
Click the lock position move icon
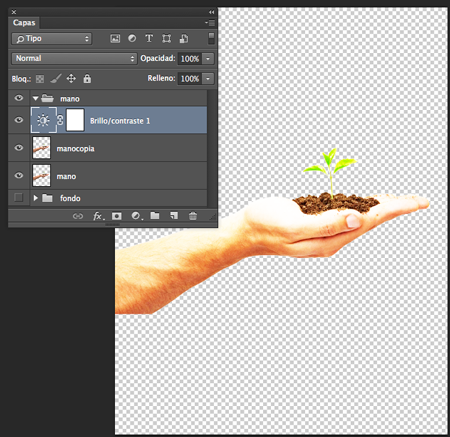click(x=71, y=79)
